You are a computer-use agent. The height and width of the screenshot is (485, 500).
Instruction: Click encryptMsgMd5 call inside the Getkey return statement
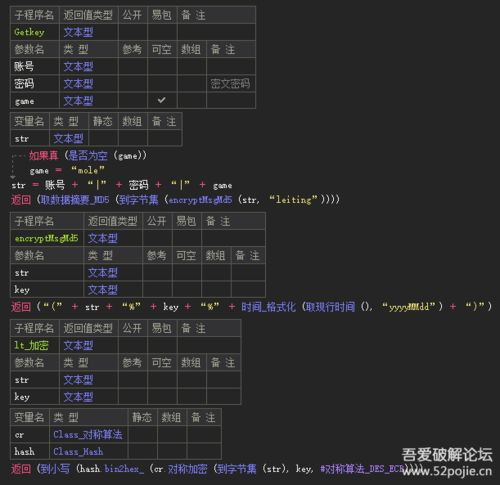tap(200, 200)
